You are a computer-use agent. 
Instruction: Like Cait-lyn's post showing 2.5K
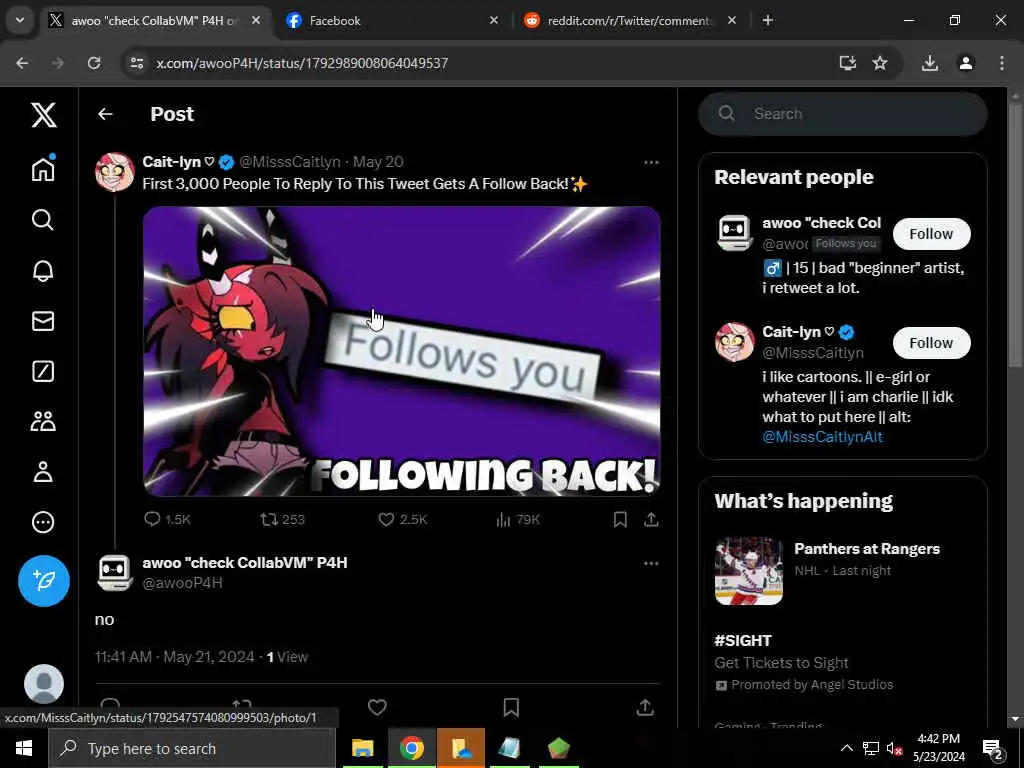pyautogui.click(x=402, y=519)
